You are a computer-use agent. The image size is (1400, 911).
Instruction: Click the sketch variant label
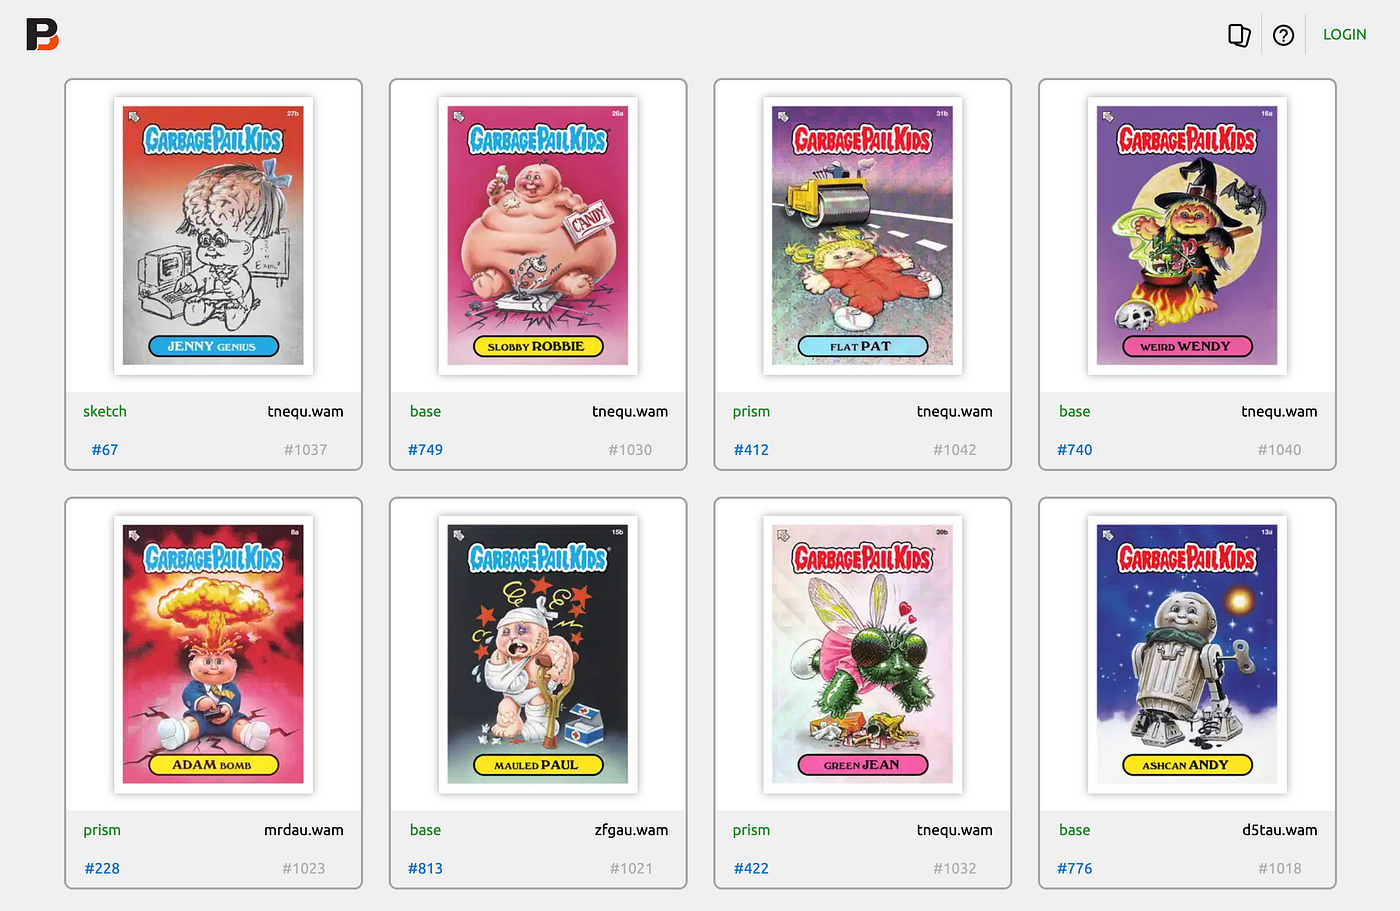[x=105, y=411]
